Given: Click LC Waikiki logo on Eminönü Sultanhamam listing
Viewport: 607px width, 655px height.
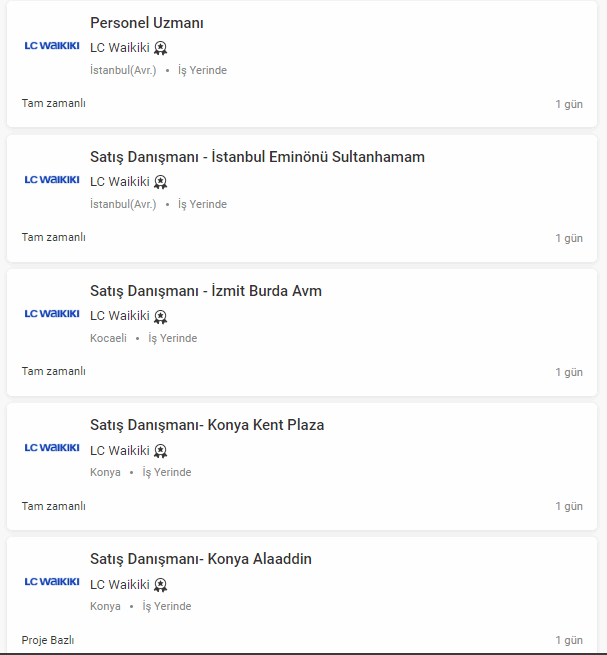Looking at the screenshot, I should click(52, 180).
